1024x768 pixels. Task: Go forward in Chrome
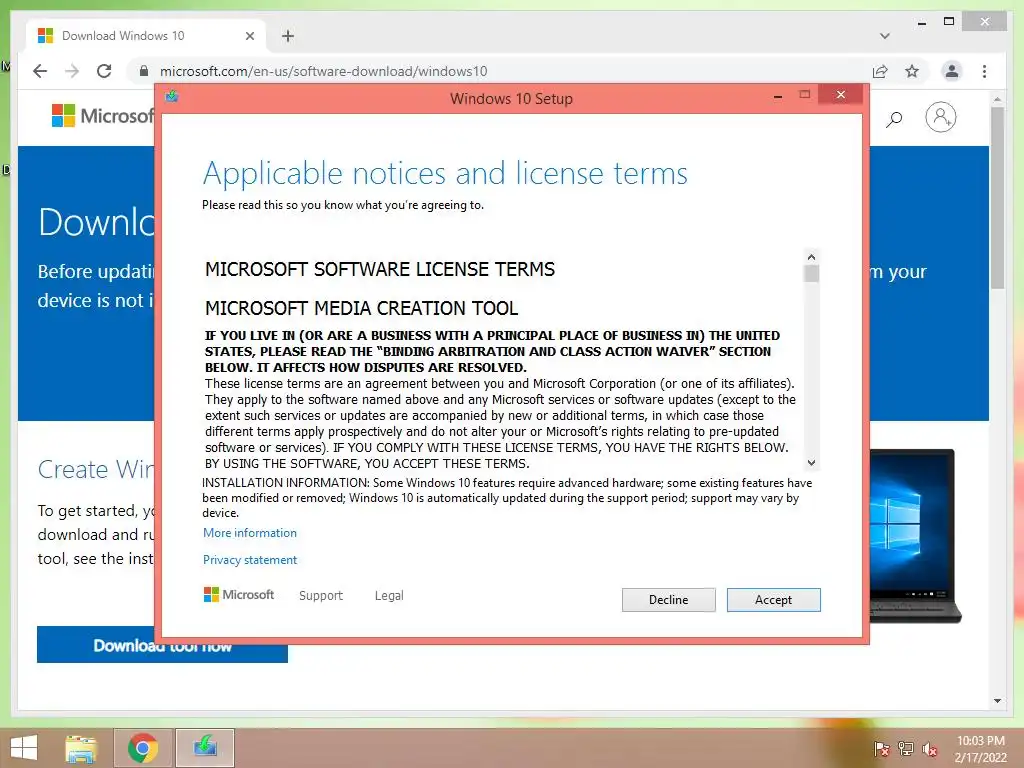(72, 71)
